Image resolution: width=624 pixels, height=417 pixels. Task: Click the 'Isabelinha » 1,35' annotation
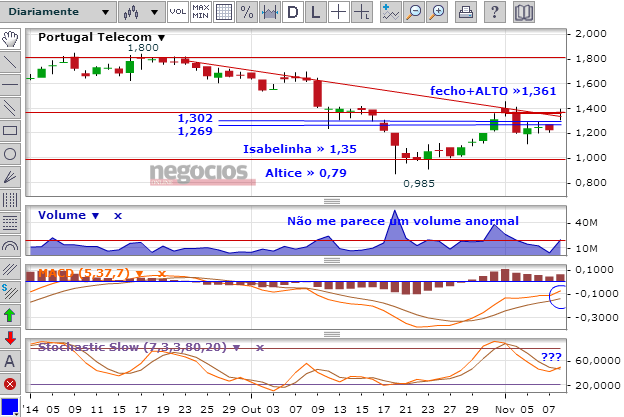300,149
